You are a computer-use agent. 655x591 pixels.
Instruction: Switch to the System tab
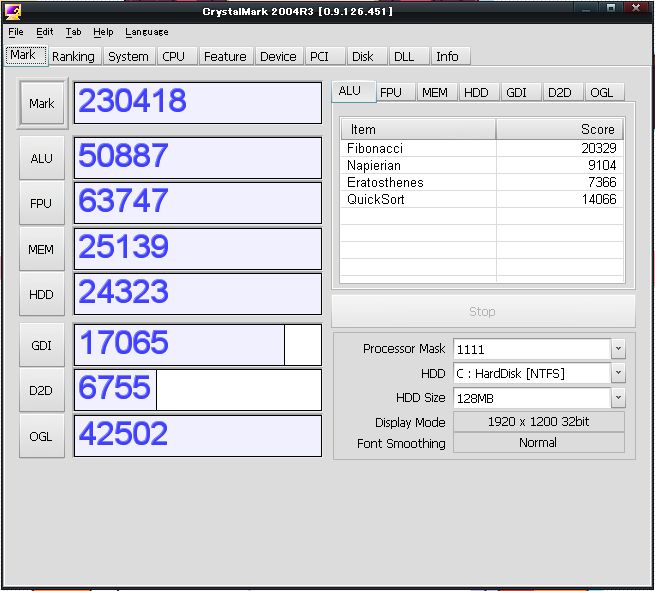(x=128, y=56)
